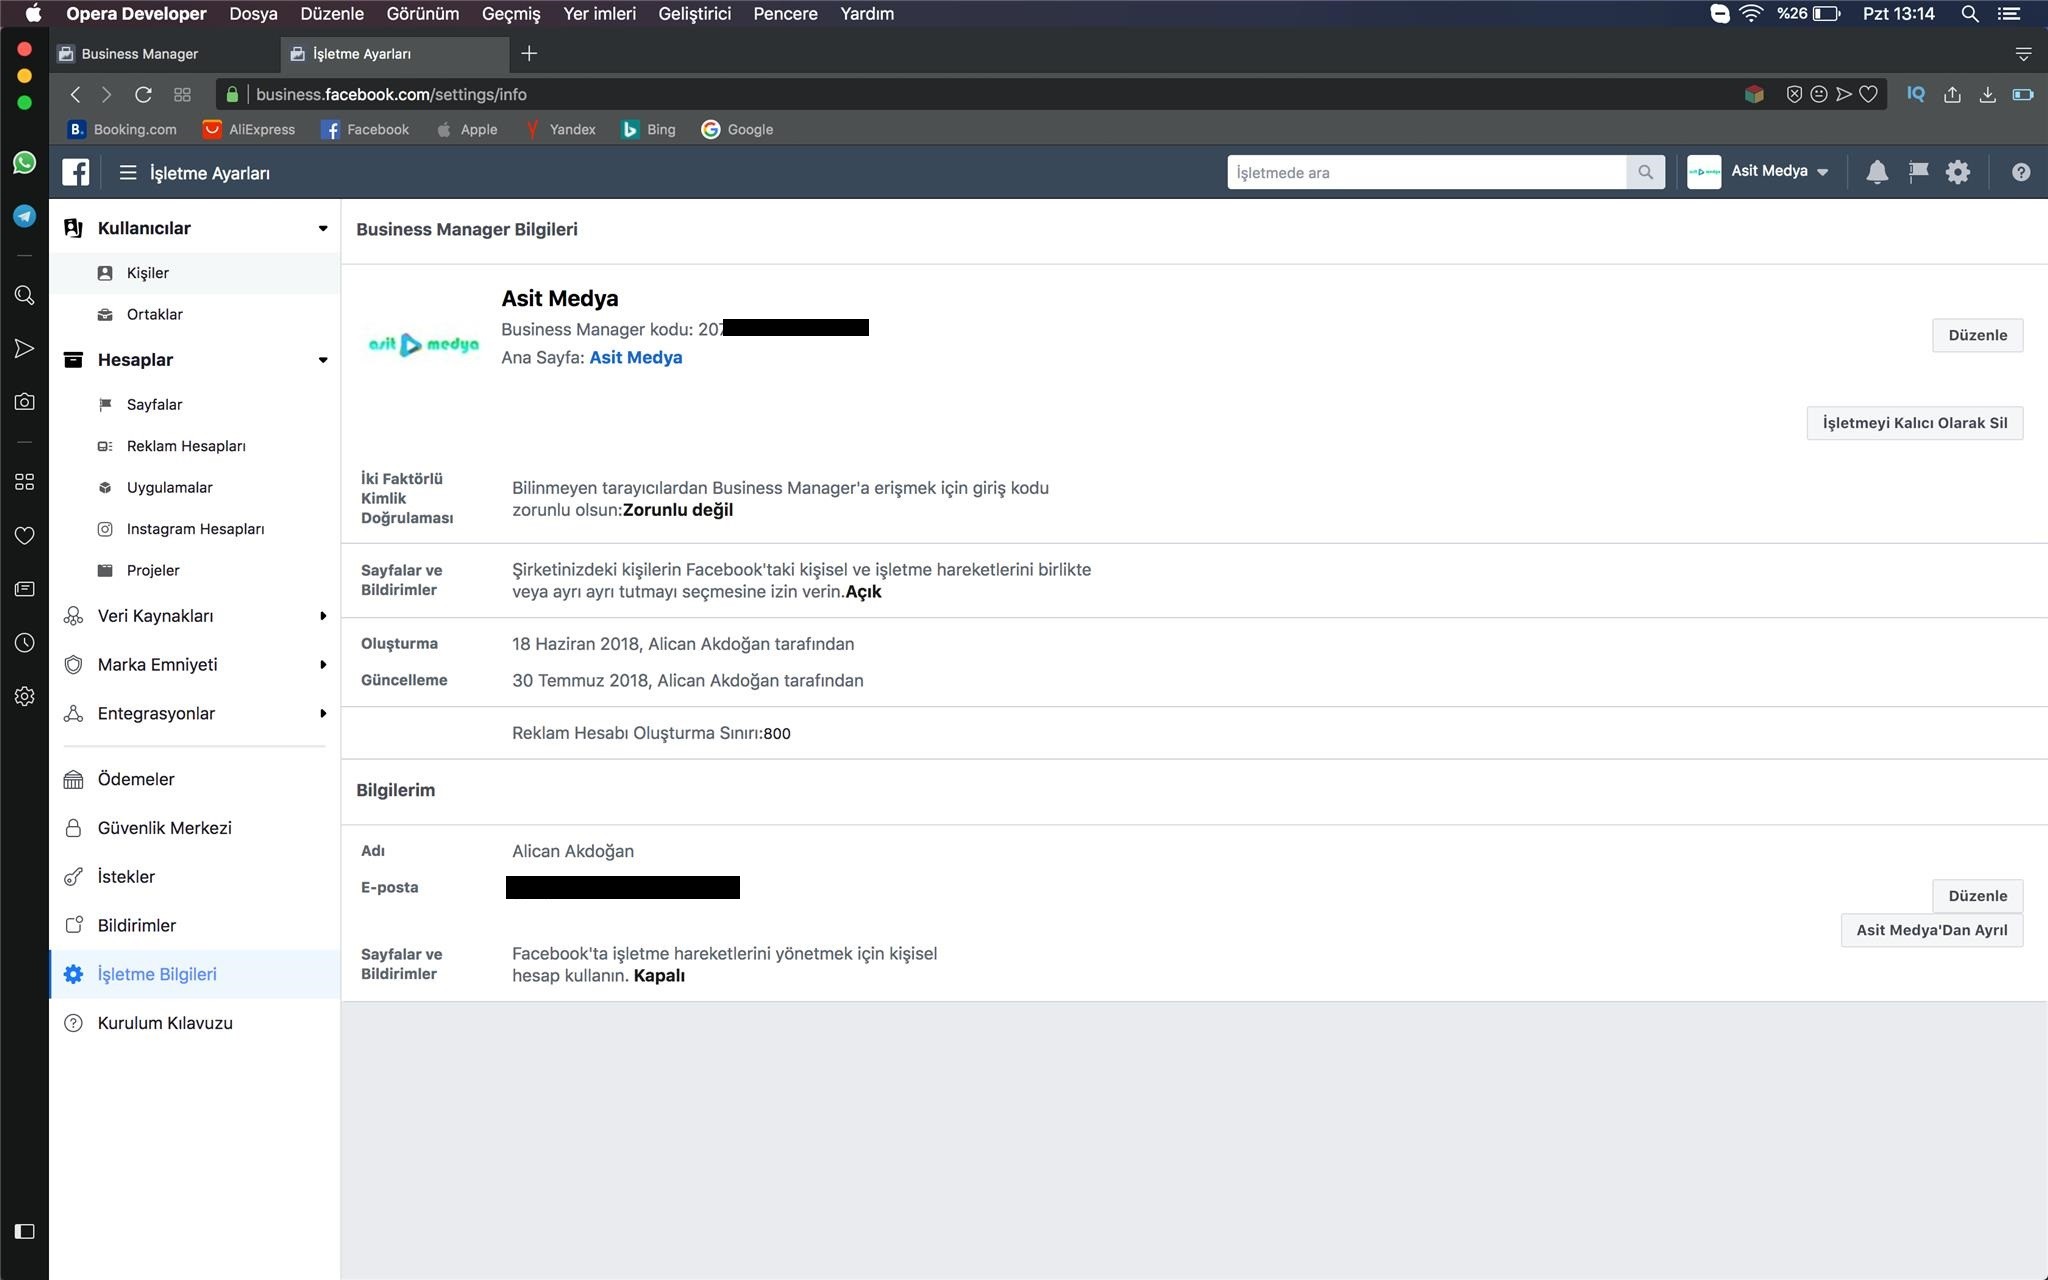Screen dimensions: 2048x1280
Task: Open the Görünüm menu
Action: (x=423, y=14)
